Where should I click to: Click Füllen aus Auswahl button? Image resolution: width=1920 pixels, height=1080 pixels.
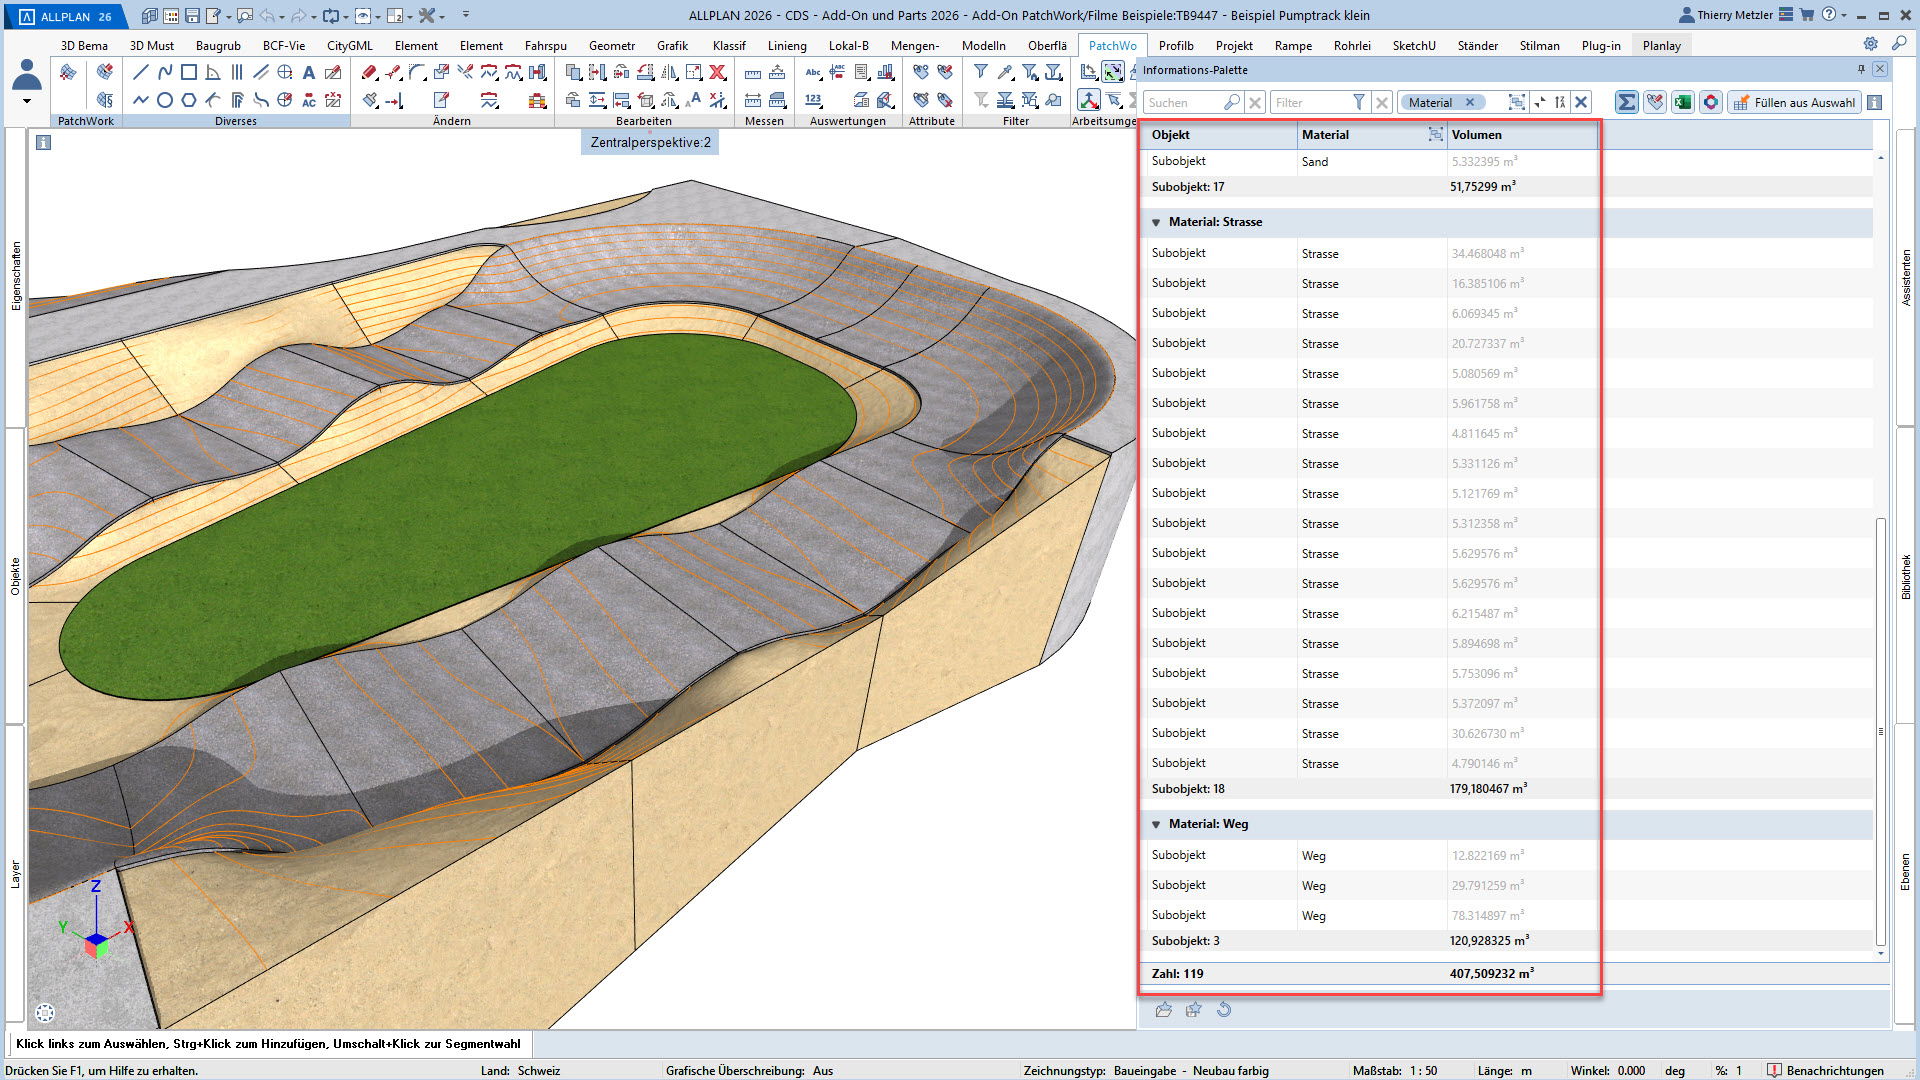pyautogui.click(x=1794, y=102)
